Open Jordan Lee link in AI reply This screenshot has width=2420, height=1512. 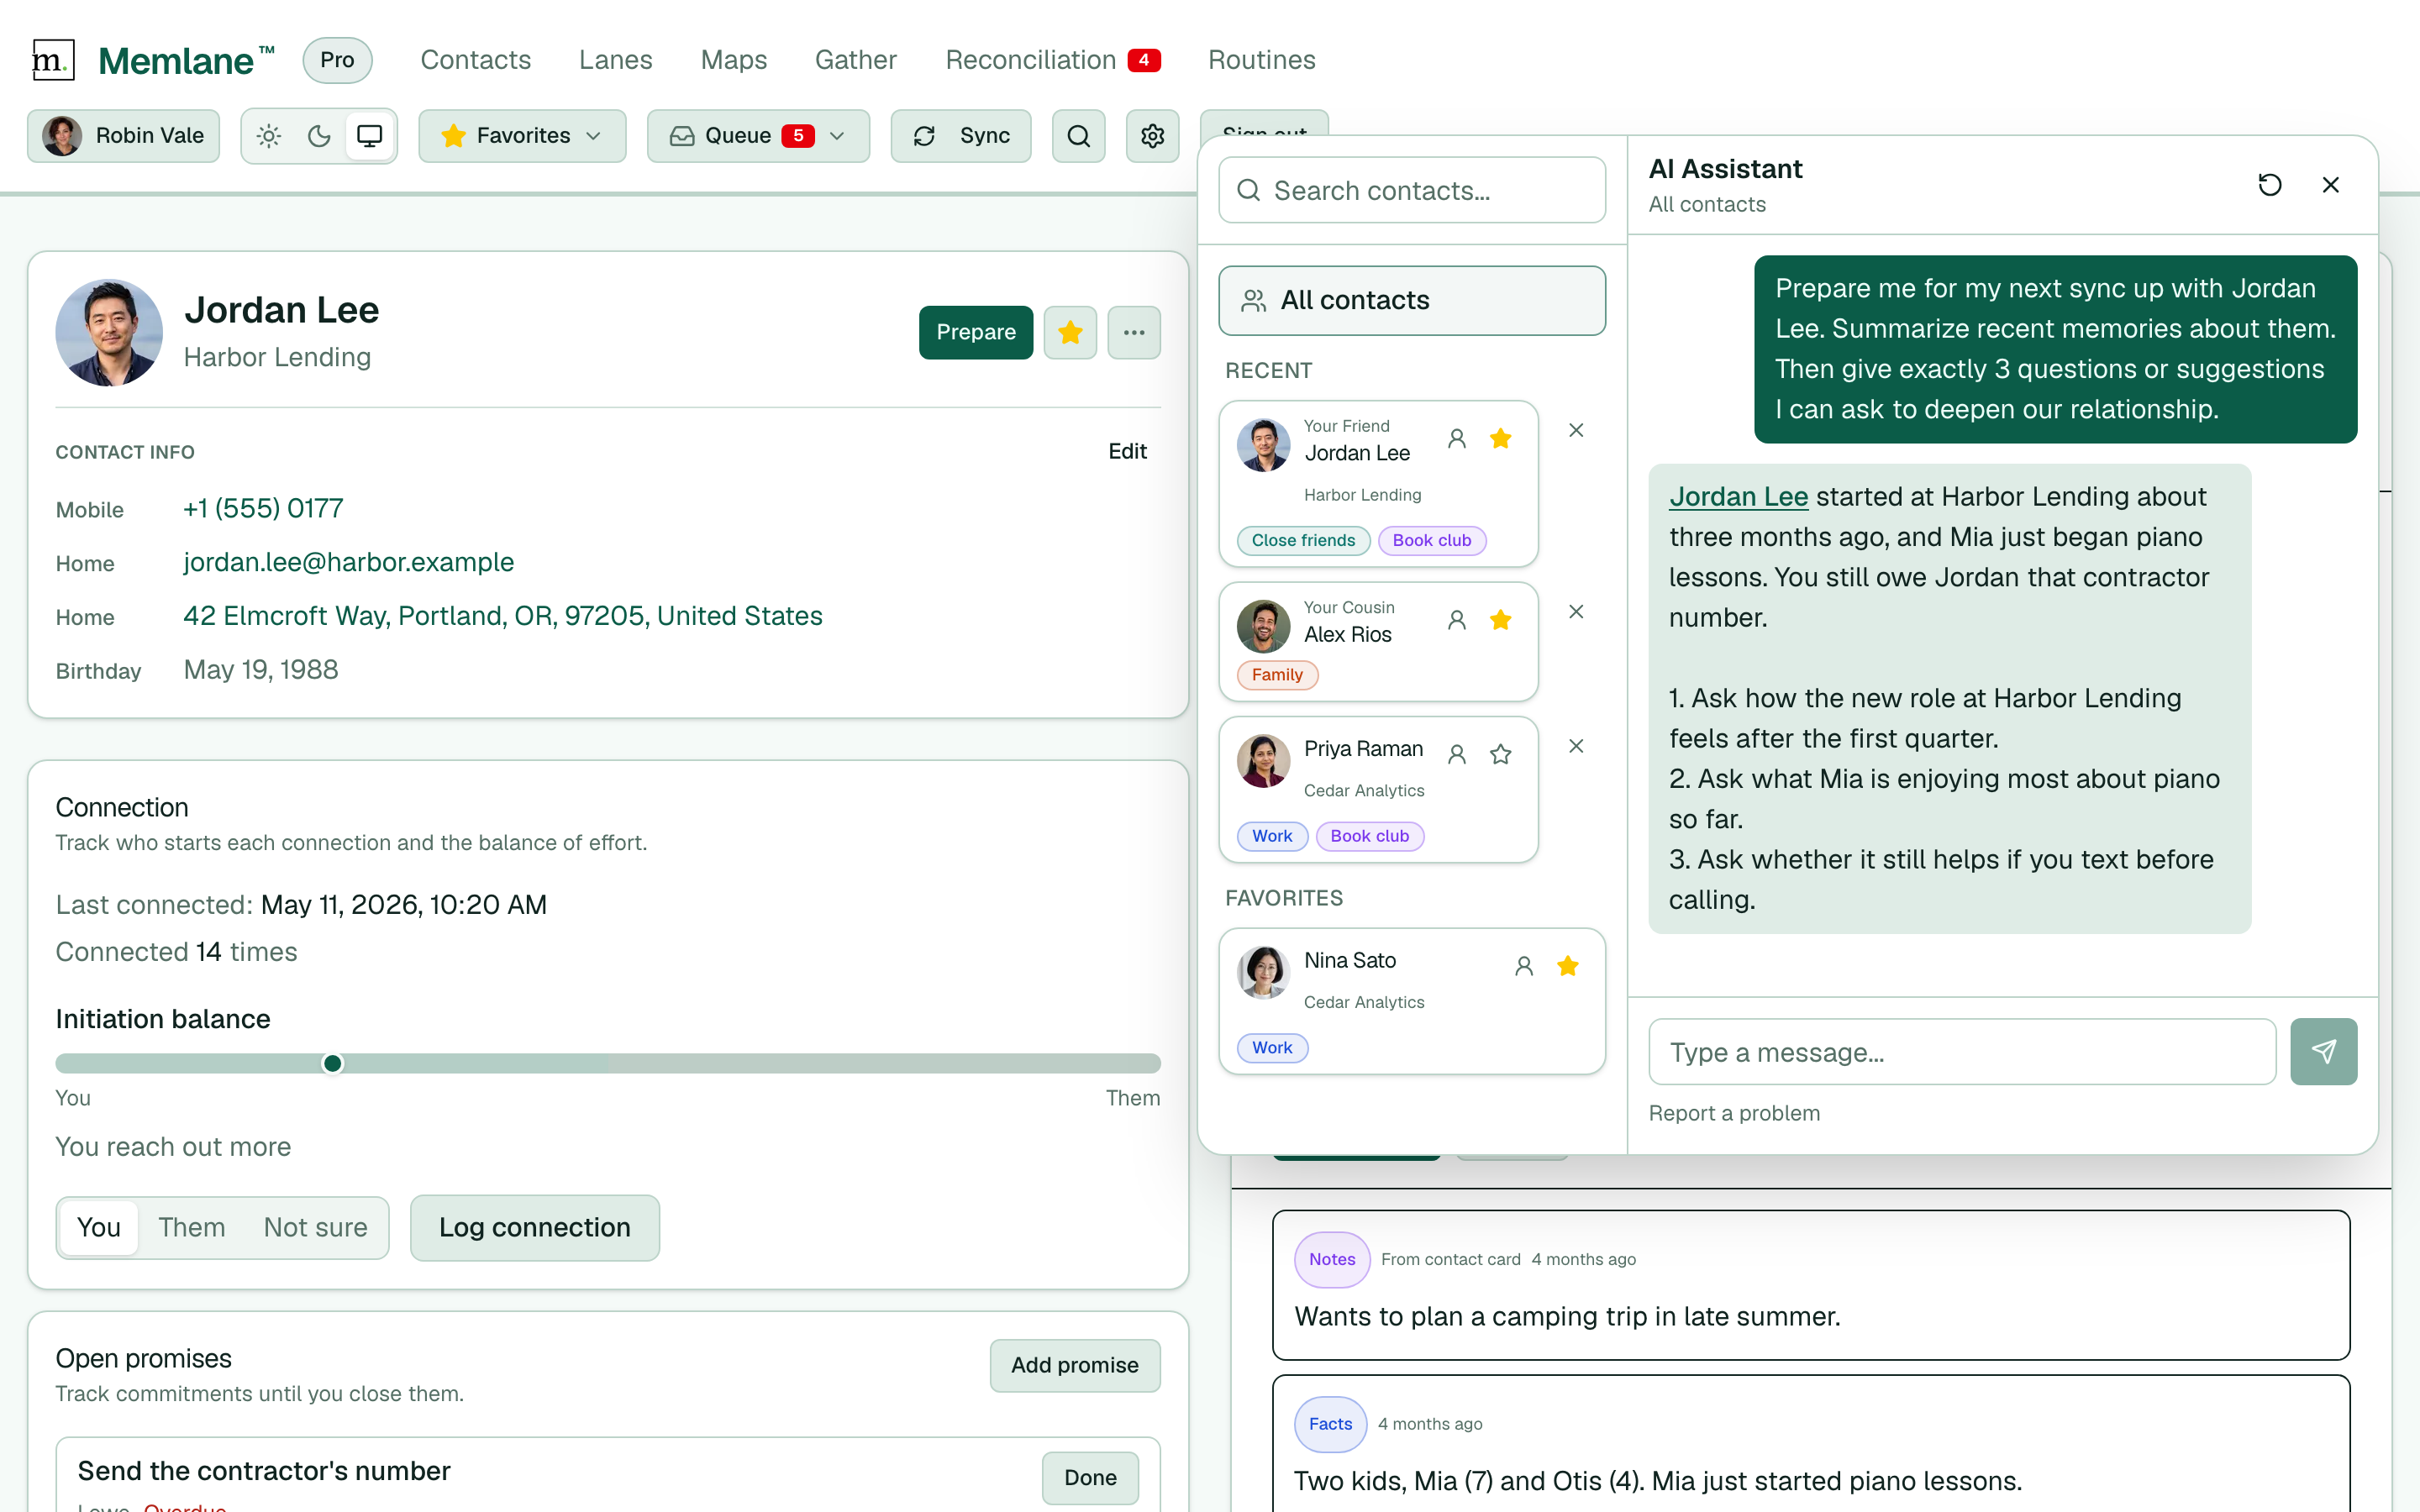(1738, 496)
